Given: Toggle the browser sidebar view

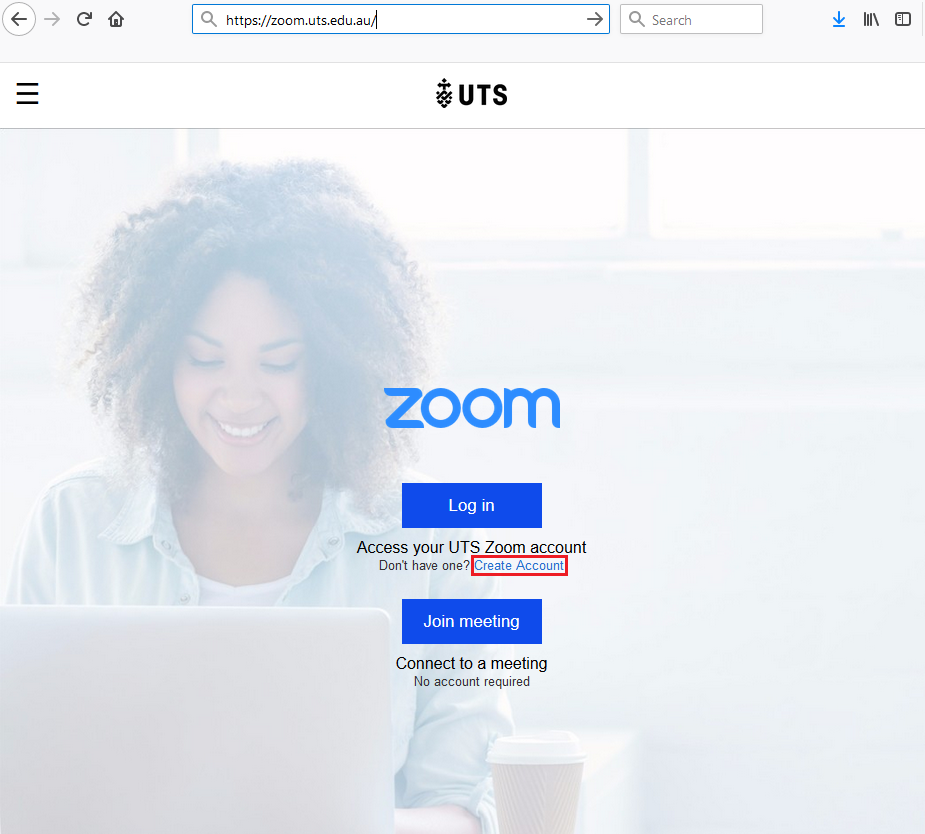Looking at the screenshot, I should click(903, 19).
